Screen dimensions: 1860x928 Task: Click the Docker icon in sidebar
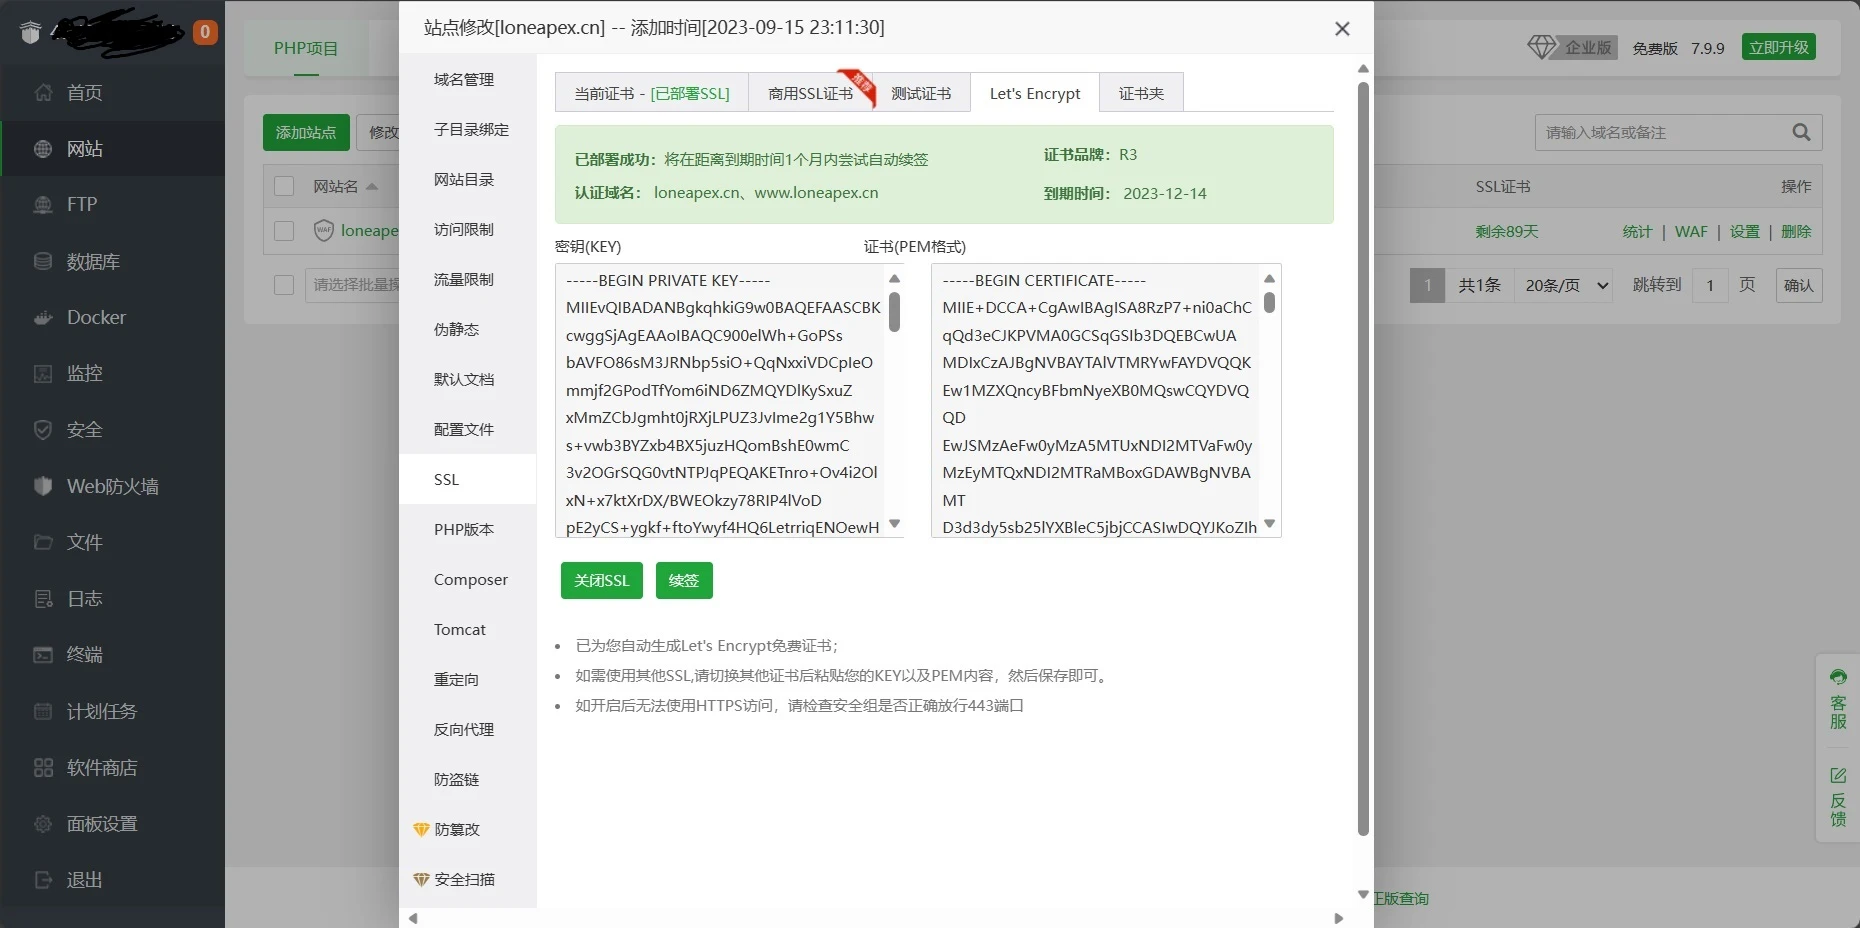click(43, 318)
